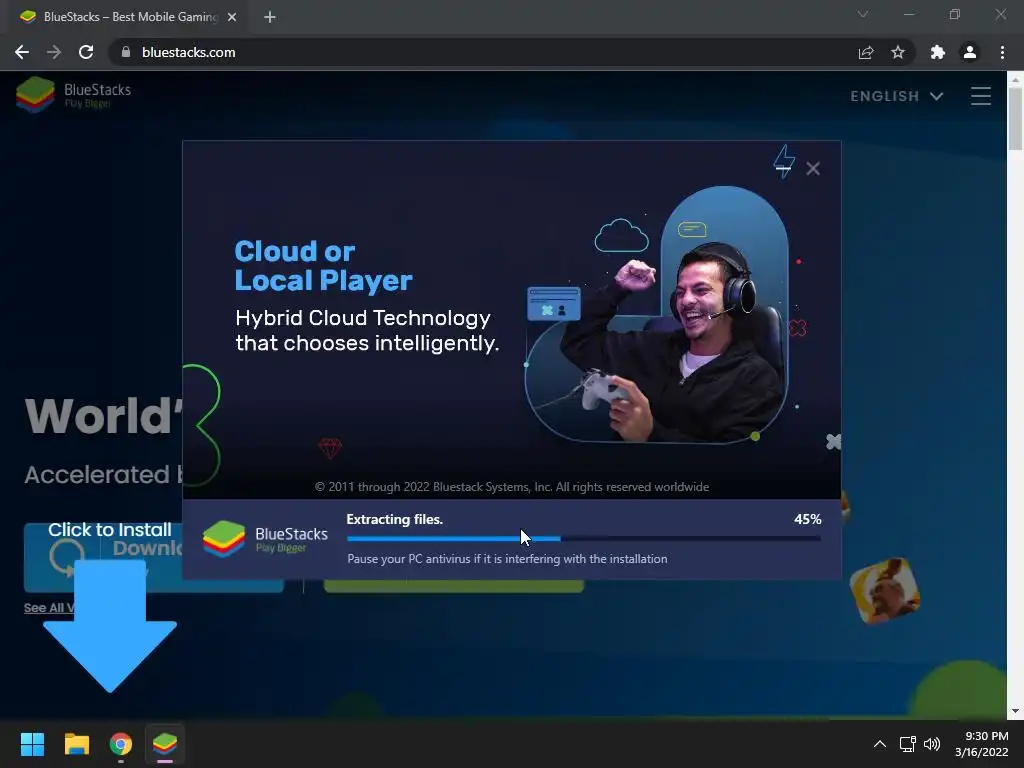Click the See All Versions link

tap(49, 608)
